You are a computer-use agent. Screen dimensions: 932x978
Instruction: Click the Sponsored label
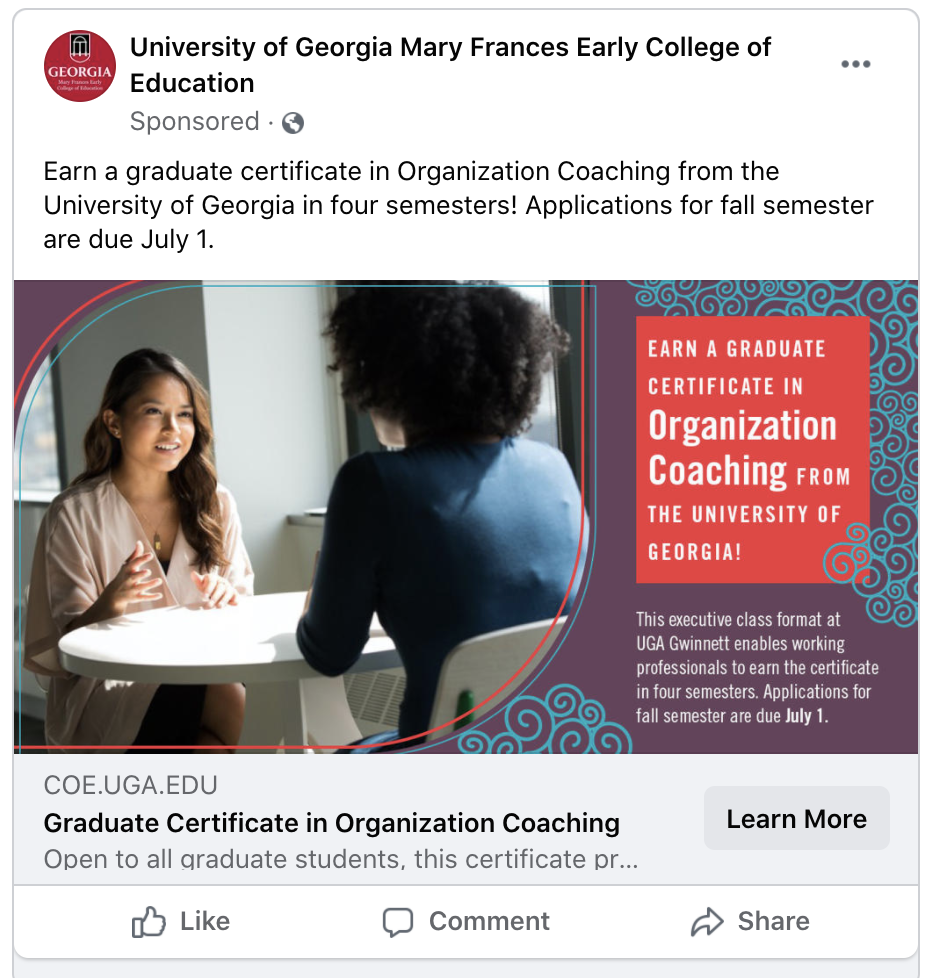pyautogui.click(x=194, y=122)
